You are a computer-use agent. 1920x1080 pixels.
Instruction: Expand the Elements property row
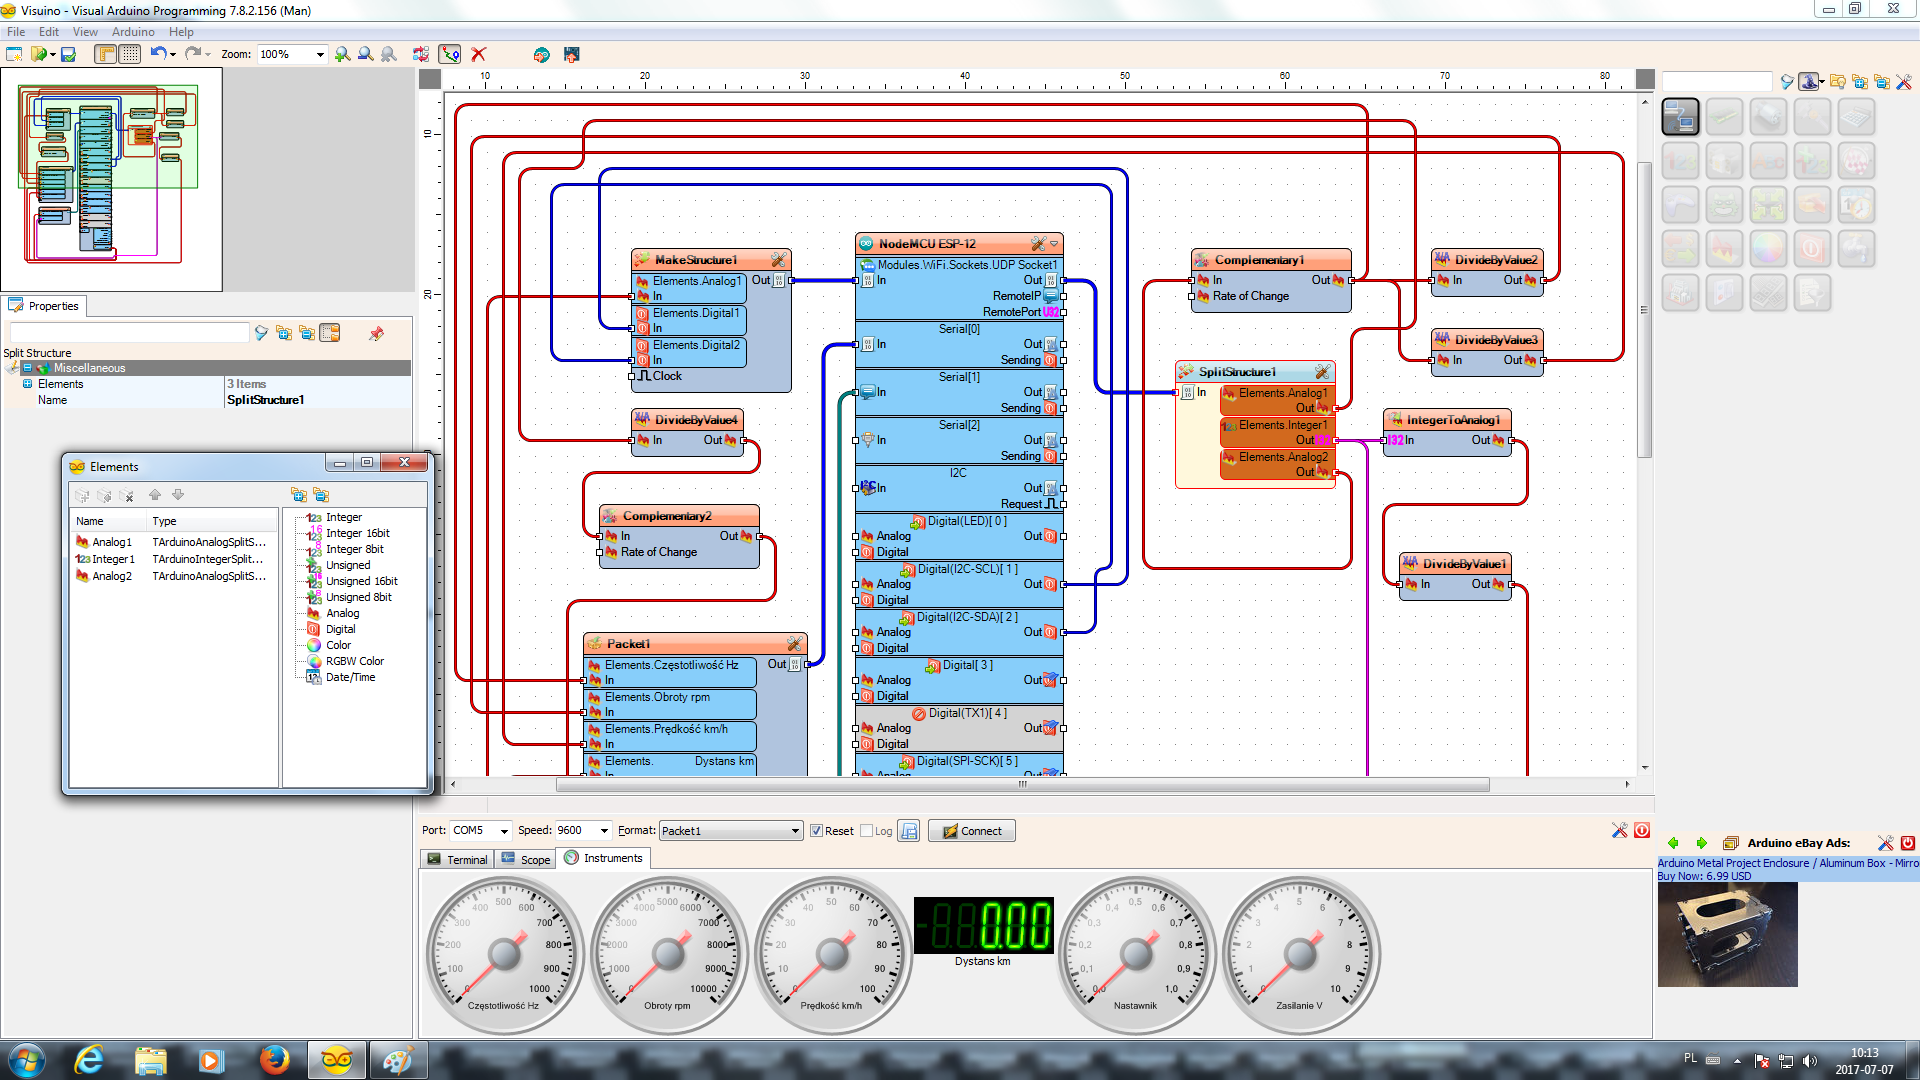(x=27, y=384)
